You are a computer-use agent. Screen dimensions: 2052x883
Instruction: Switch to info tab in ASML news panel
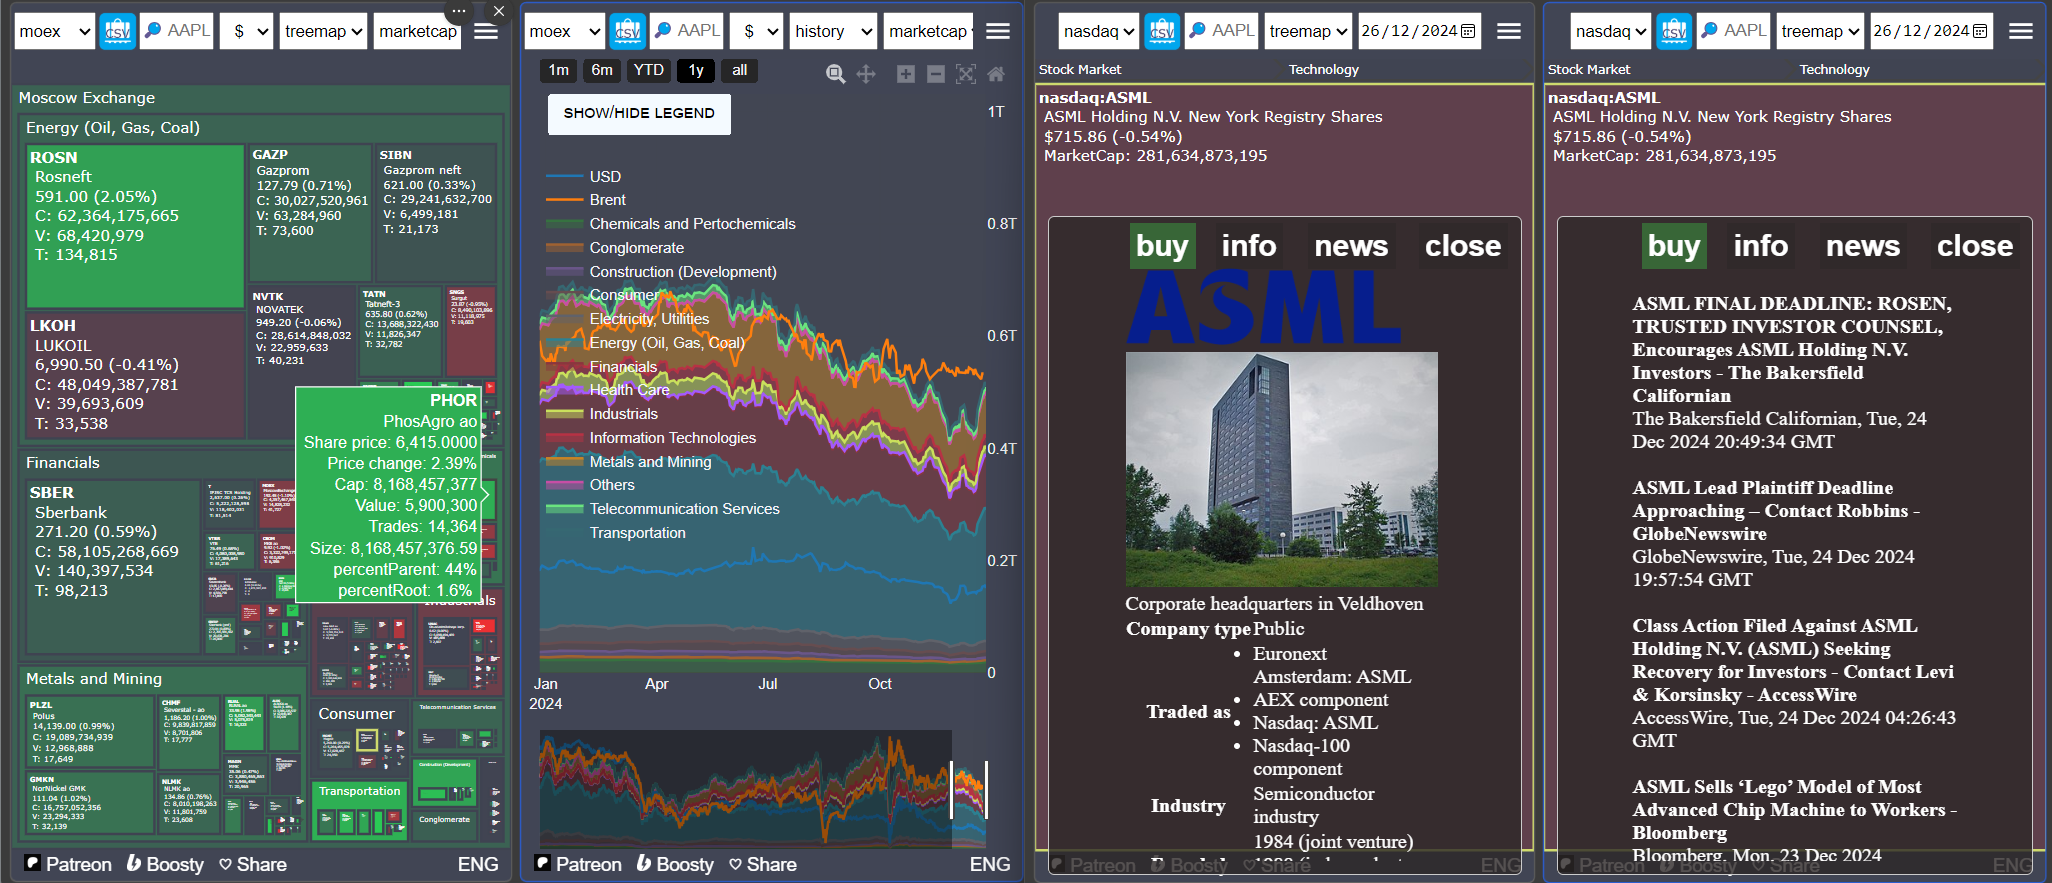pyautogui.click(x=1760, y=246)
